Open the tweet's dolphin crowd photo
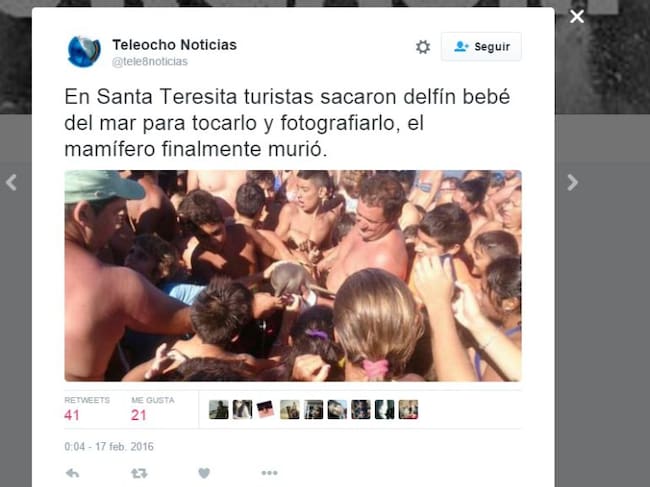This screenshot has height=487, width=650. (x=293, y=276)
